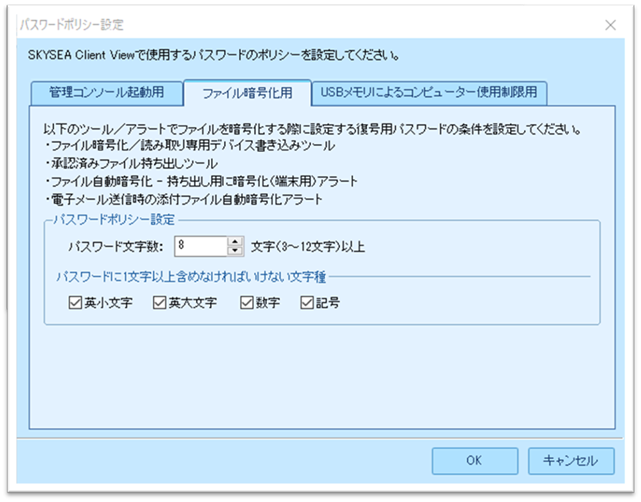Disable the 数字 requirement checkbox
Screen dimensions: 641x502
(247, 302)
